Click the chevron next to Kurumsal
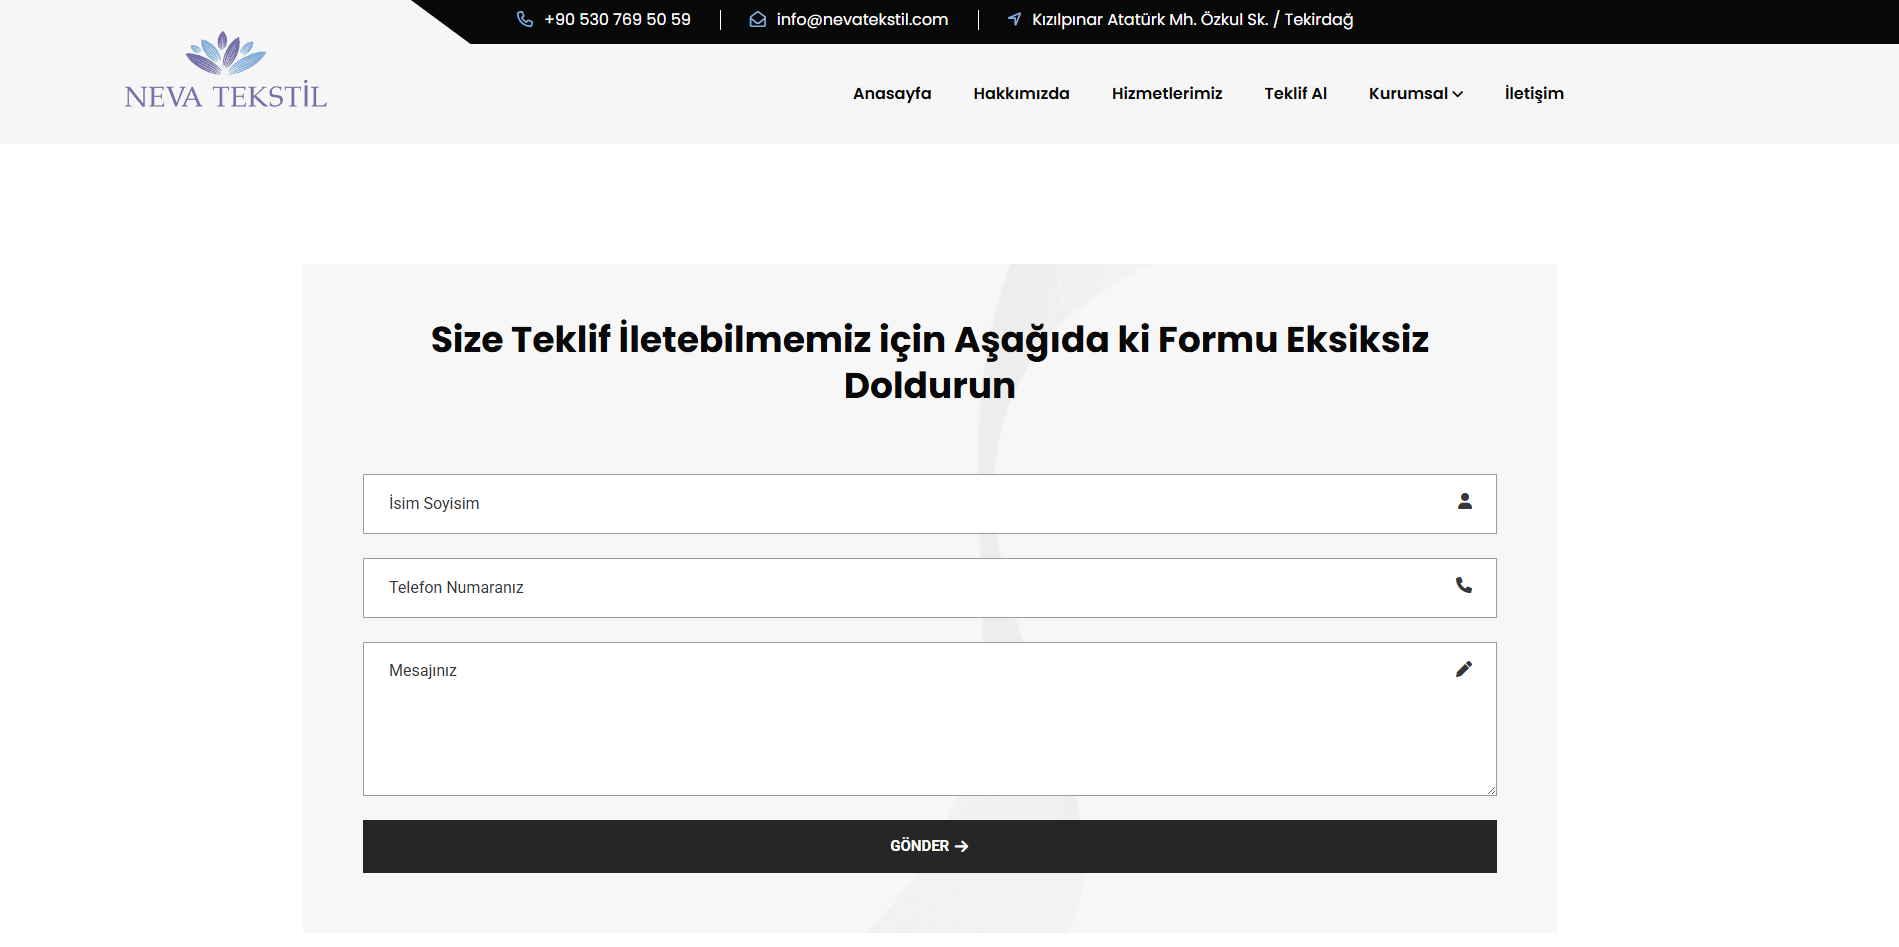This screenshot has height=947, width=1899. tap(1458, 94)
